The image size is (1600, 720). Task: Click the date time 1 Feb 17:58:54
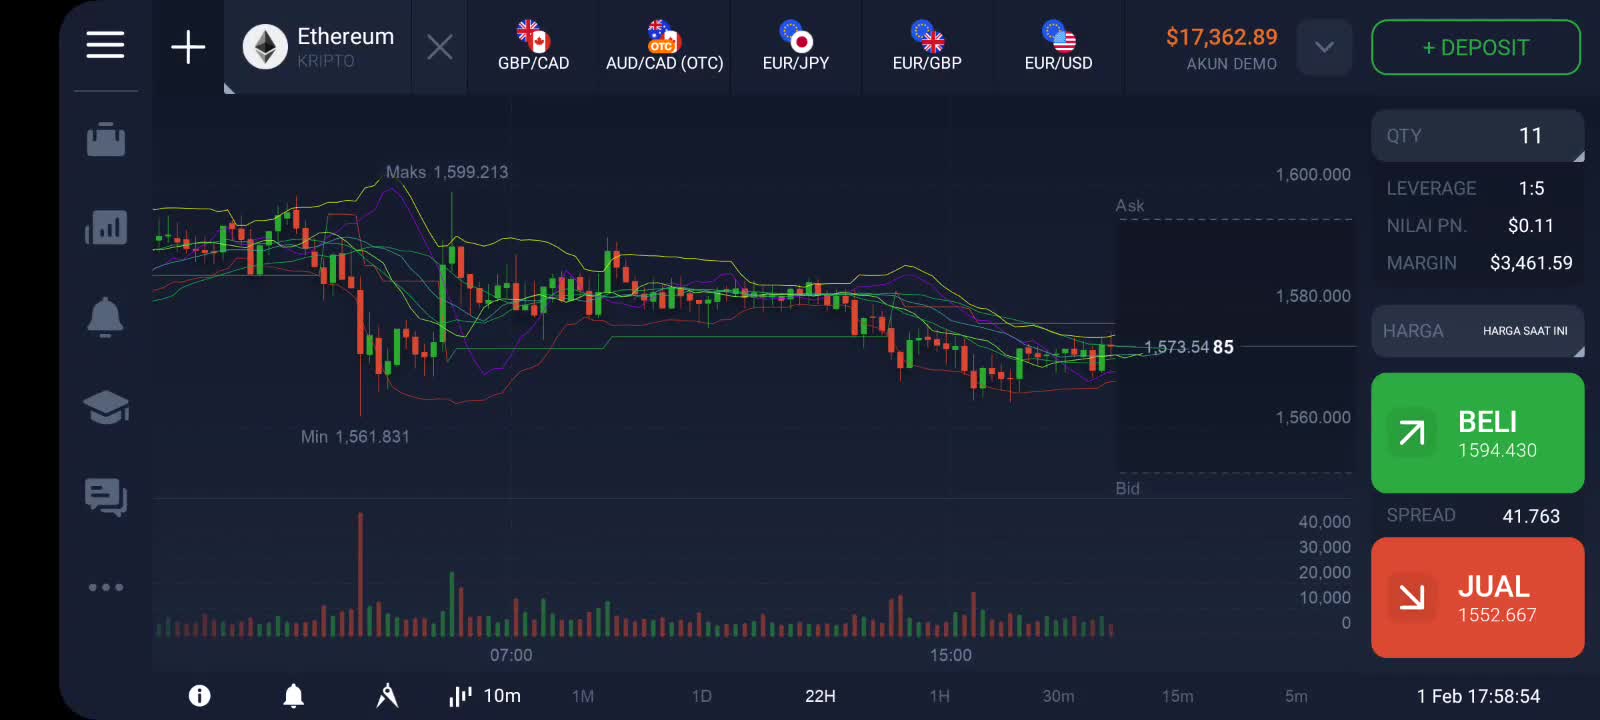pos(1478,696)
